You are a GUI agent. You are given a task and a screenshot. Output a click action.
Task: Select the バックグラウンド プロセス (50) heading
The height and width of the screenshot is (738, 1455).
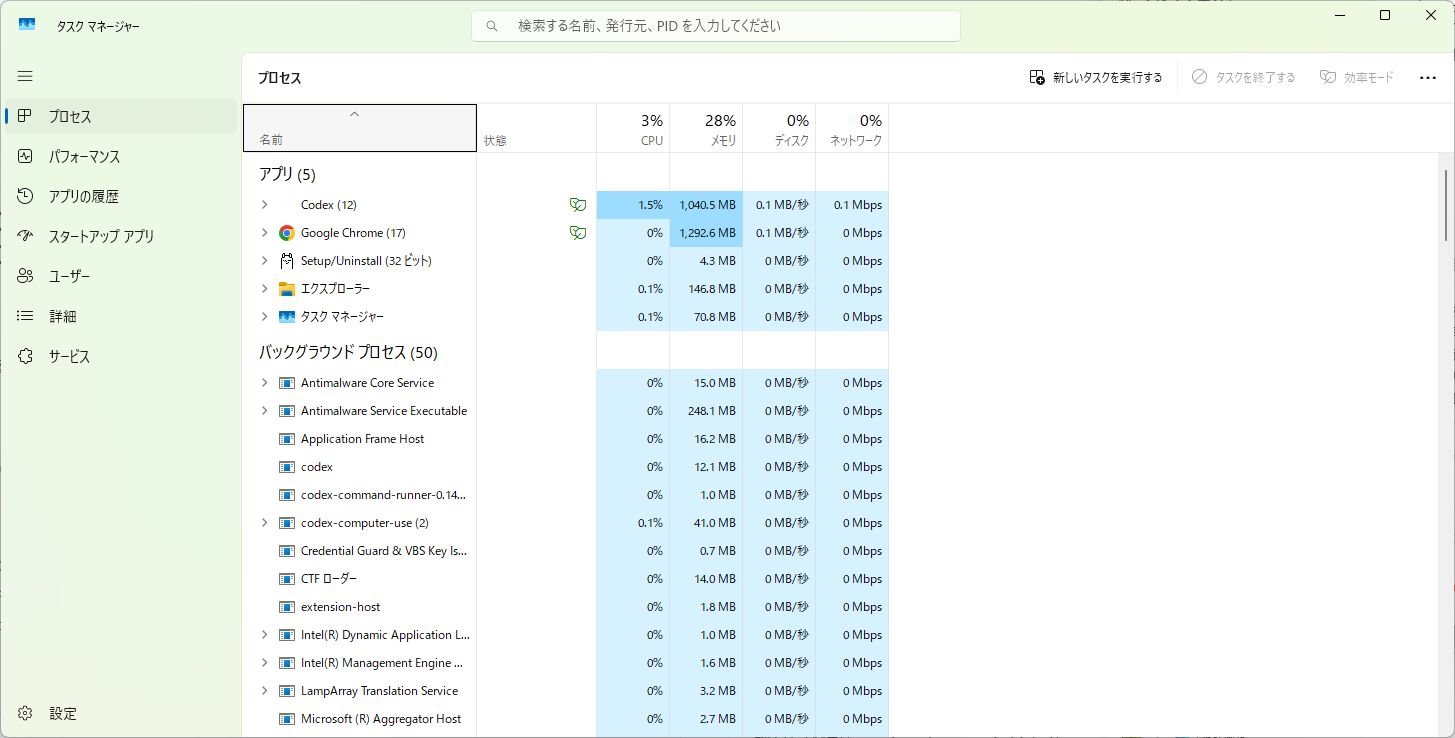[348, 353]
